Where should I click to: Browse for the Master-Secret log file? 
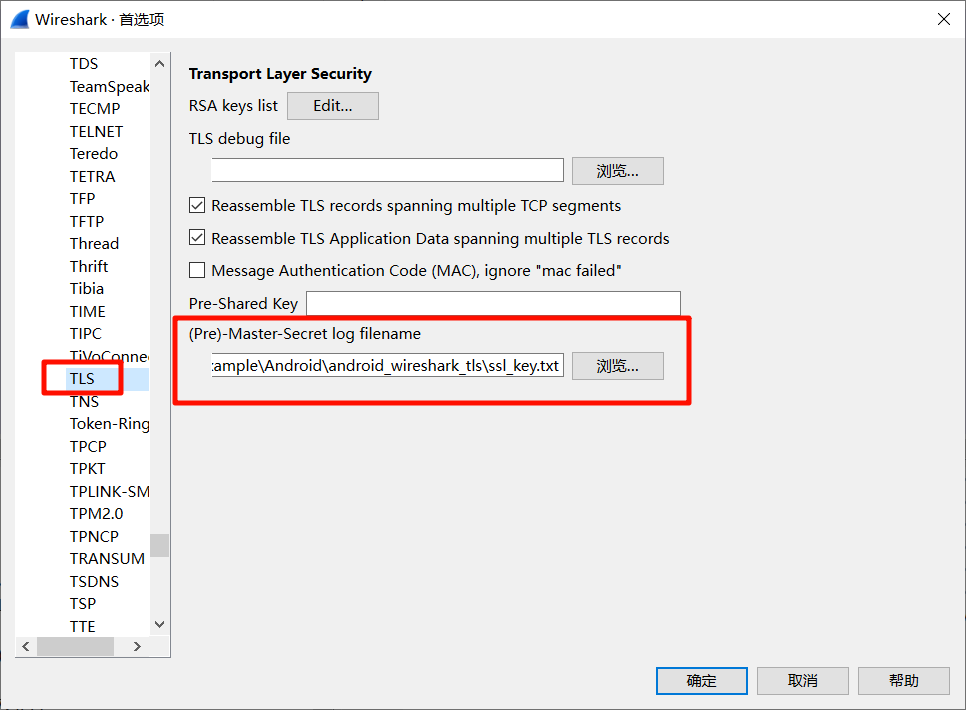pyautogui.click(x=617, y=366)
